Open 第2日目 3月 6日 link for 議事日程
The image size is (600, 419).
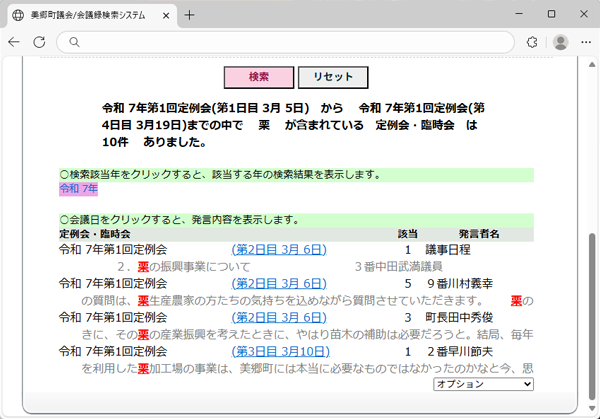point(279,250)
